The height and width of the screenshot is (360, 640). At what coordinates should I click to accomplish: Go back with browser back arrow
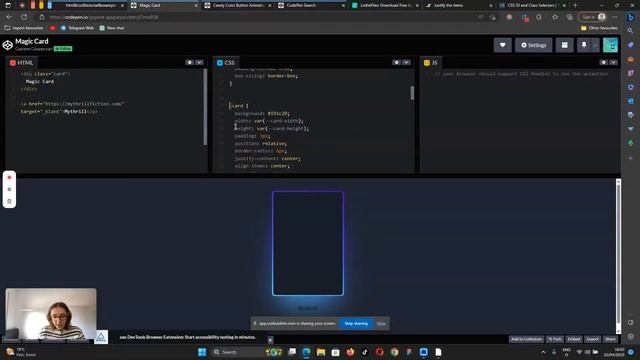coord(9,17)
